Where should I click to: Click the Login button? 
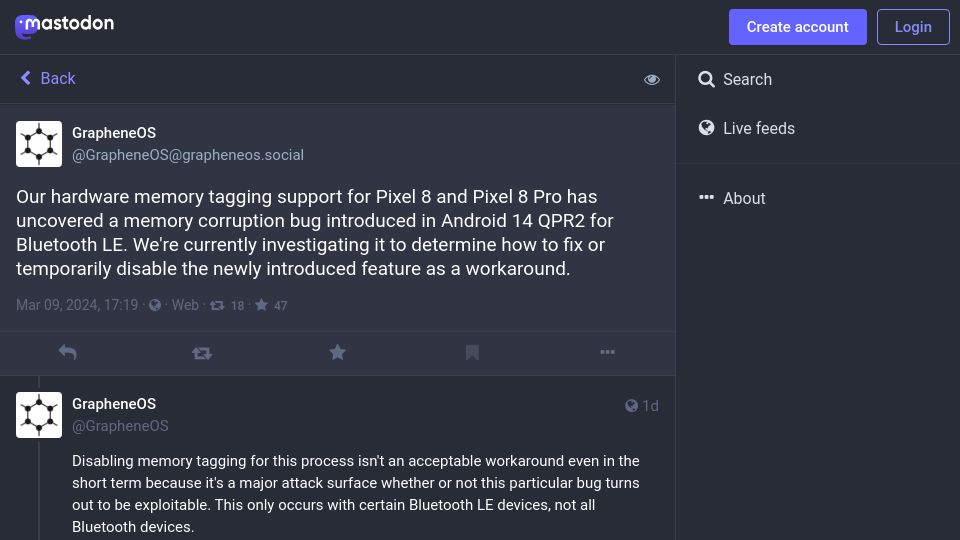[913, 27]
